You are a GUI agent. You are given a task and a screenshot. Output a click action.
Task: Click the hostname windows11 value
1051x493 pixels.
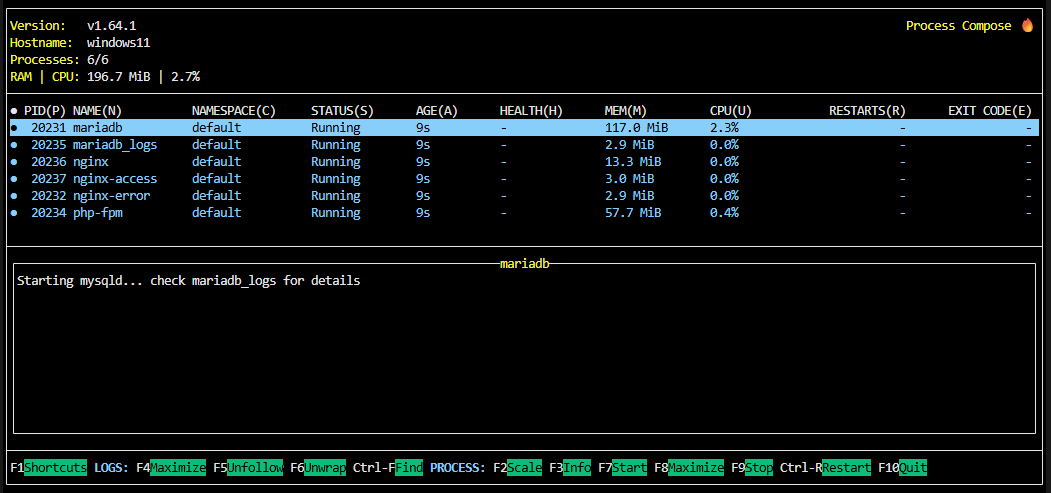pos(118,43)
